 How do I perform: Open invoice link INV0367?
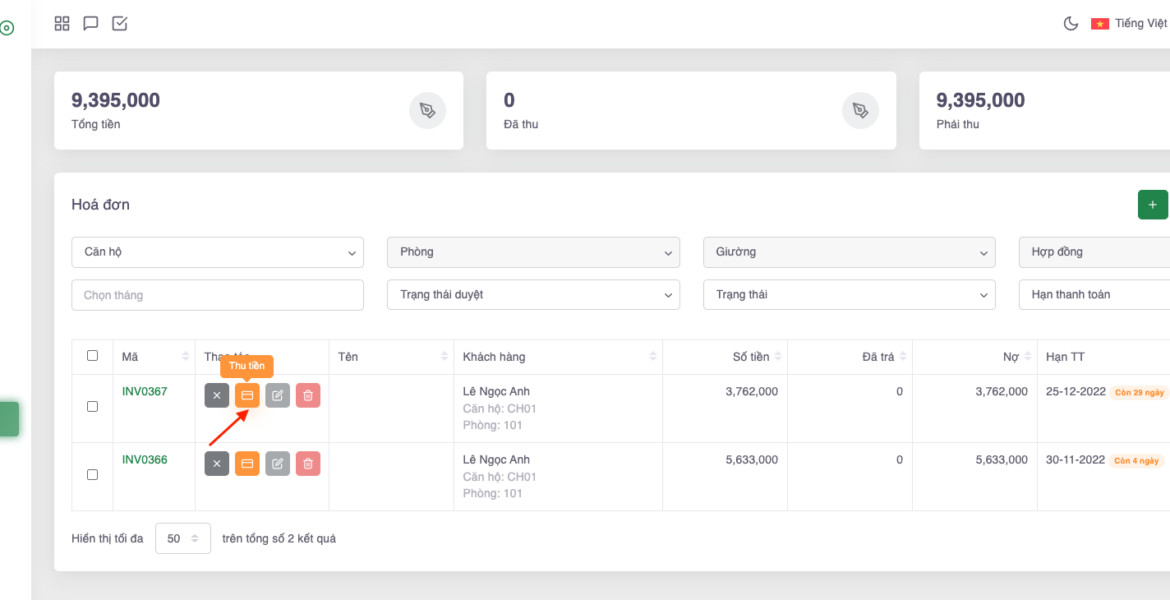point(145,392)
